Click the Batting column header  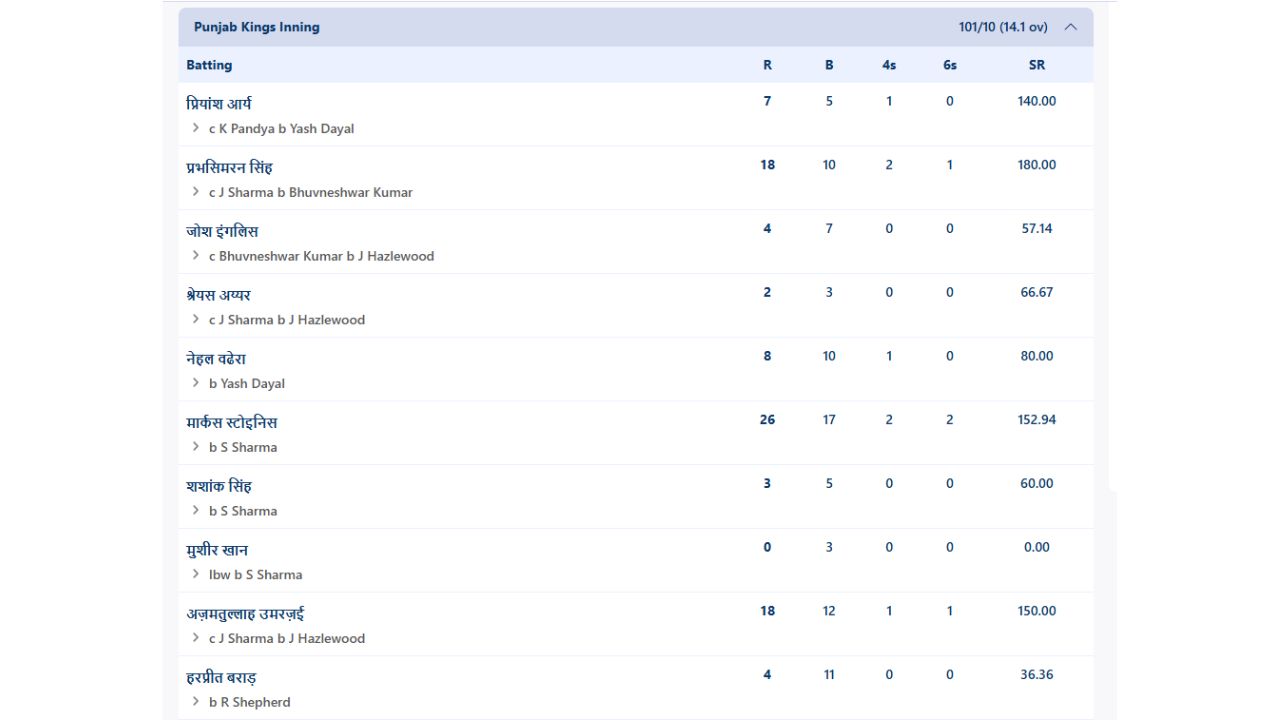[x=209, y=65]
